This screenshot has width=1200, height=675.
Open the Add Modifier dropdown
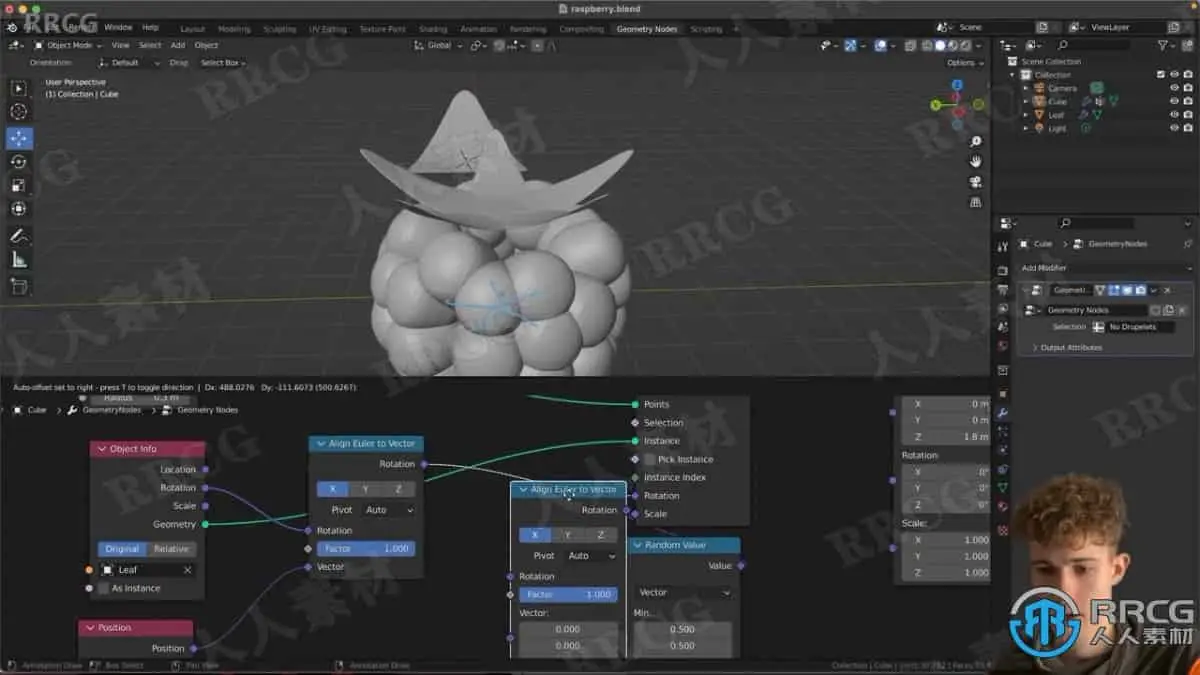pyautogui.click(x=1105, y=268)
